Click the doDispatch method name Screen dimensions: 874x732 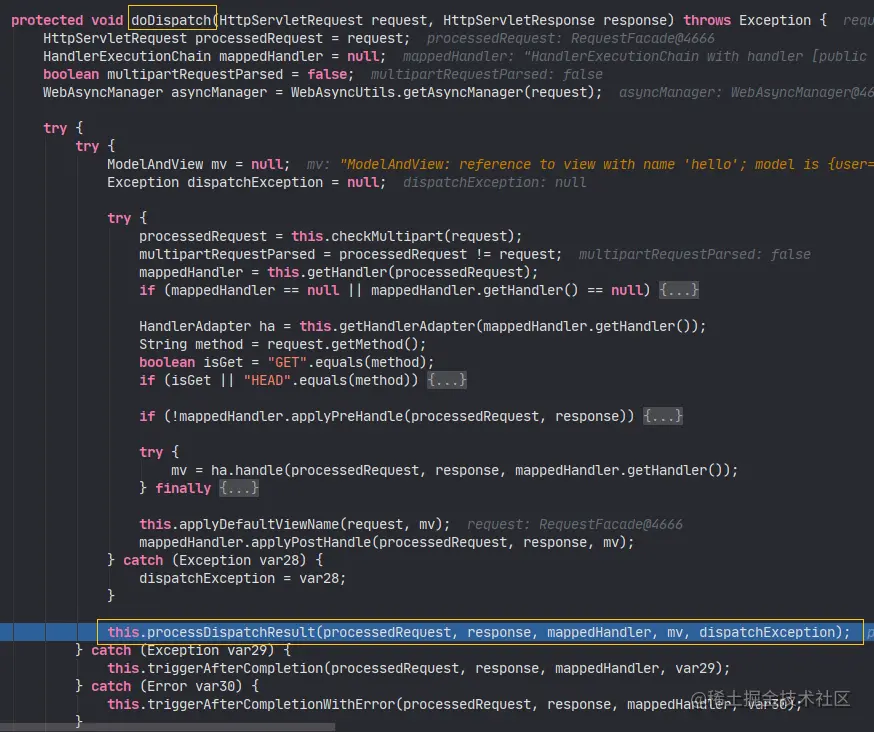(171, 20)
